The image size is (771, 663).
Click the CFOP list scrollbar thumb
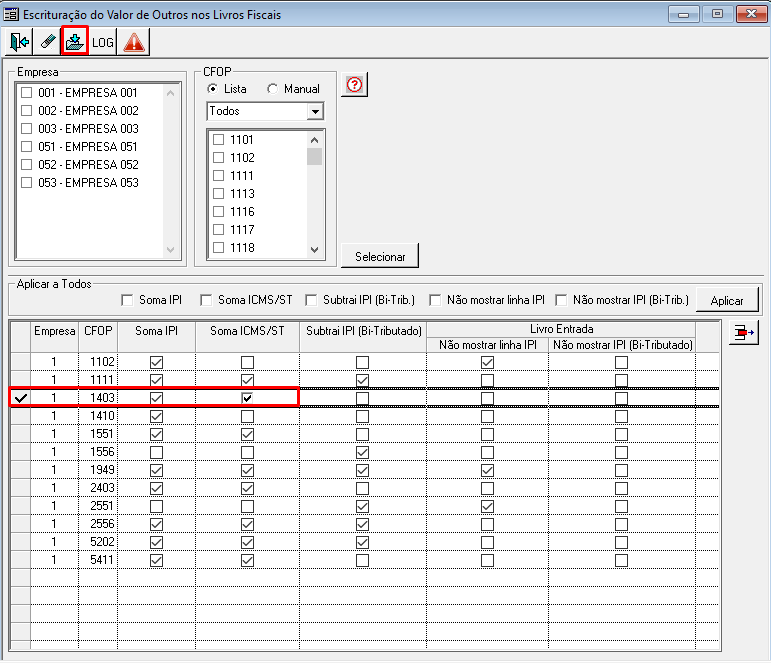(x=315, y=157)
